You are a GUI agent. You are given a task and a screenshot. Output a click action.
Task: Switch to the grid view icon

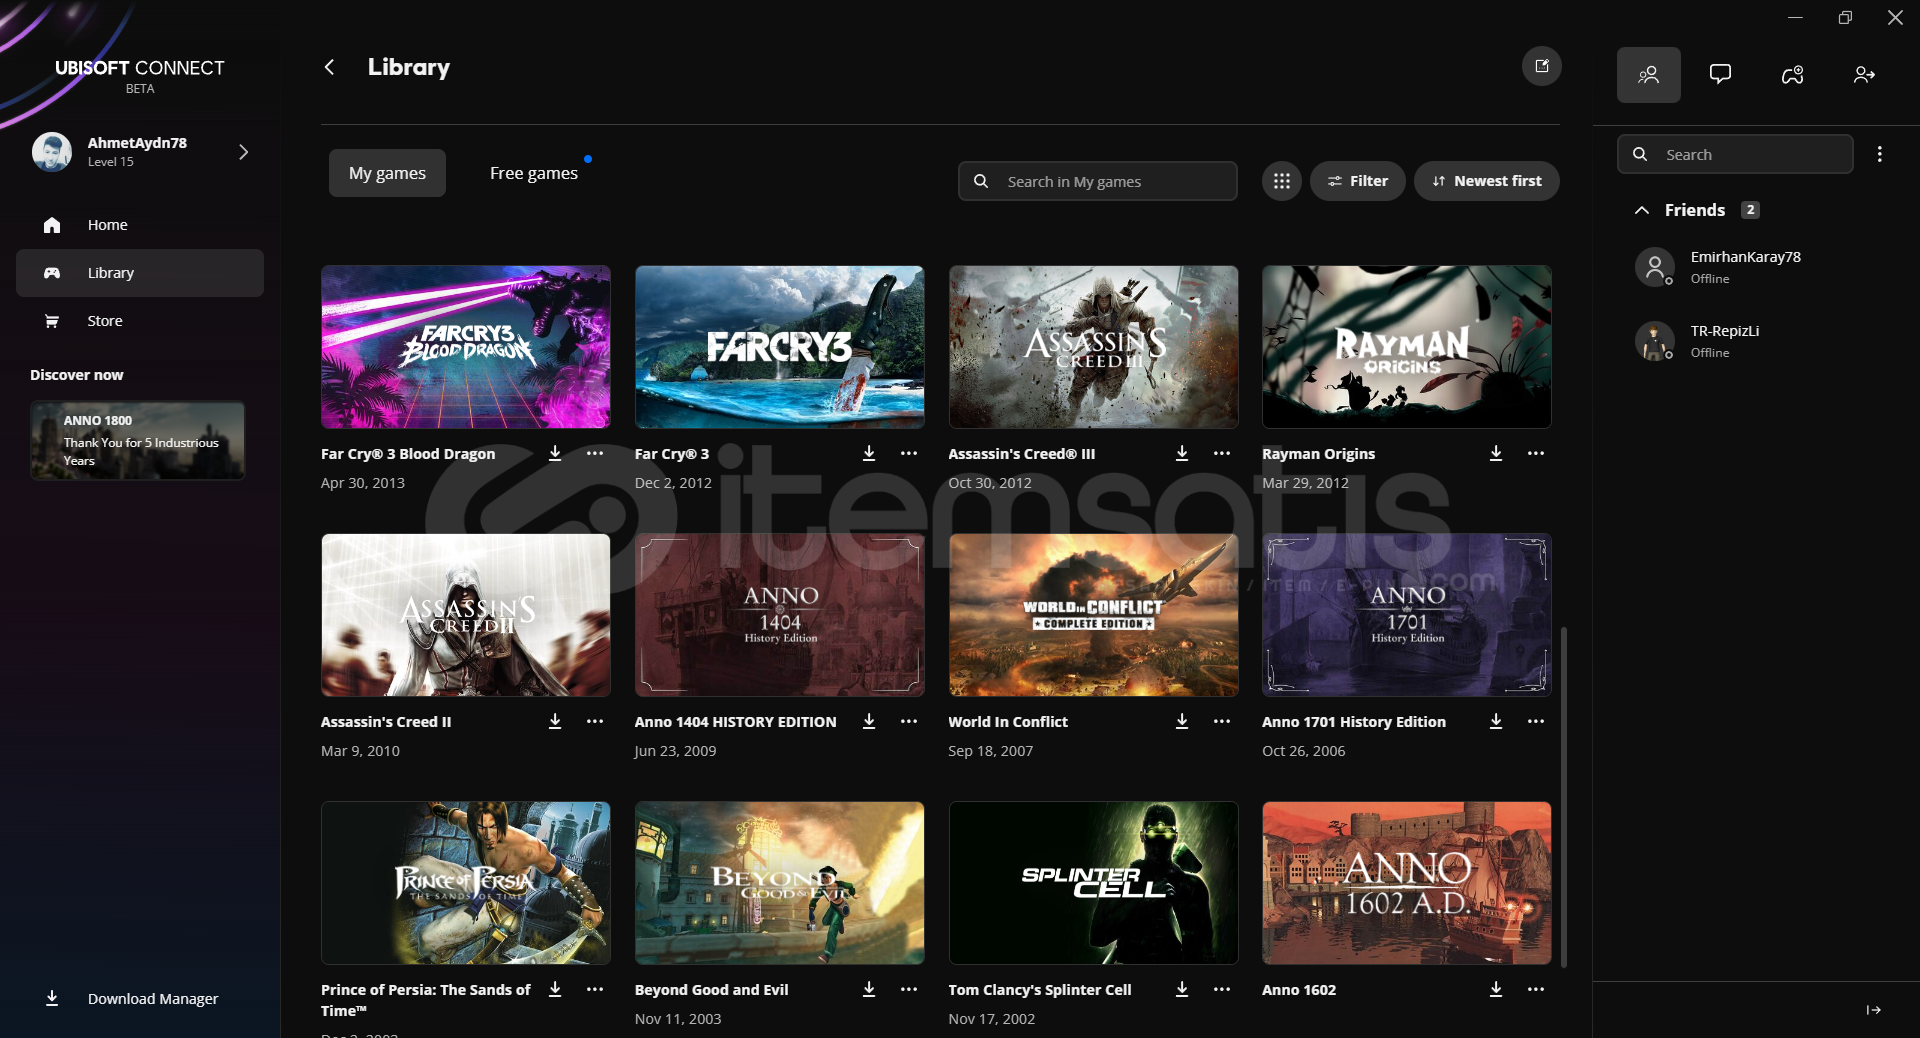(1281, 181)
